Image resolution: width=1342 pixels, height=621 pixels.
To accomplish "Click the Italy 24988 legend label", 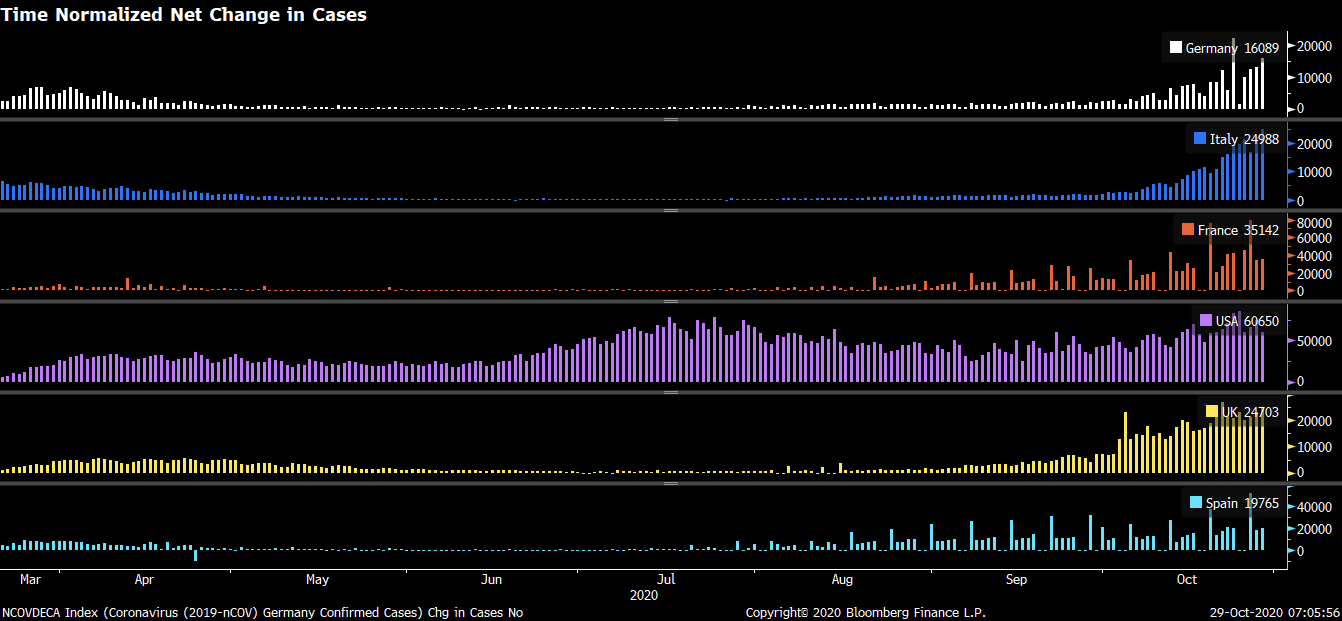I will coord(1244,139).
